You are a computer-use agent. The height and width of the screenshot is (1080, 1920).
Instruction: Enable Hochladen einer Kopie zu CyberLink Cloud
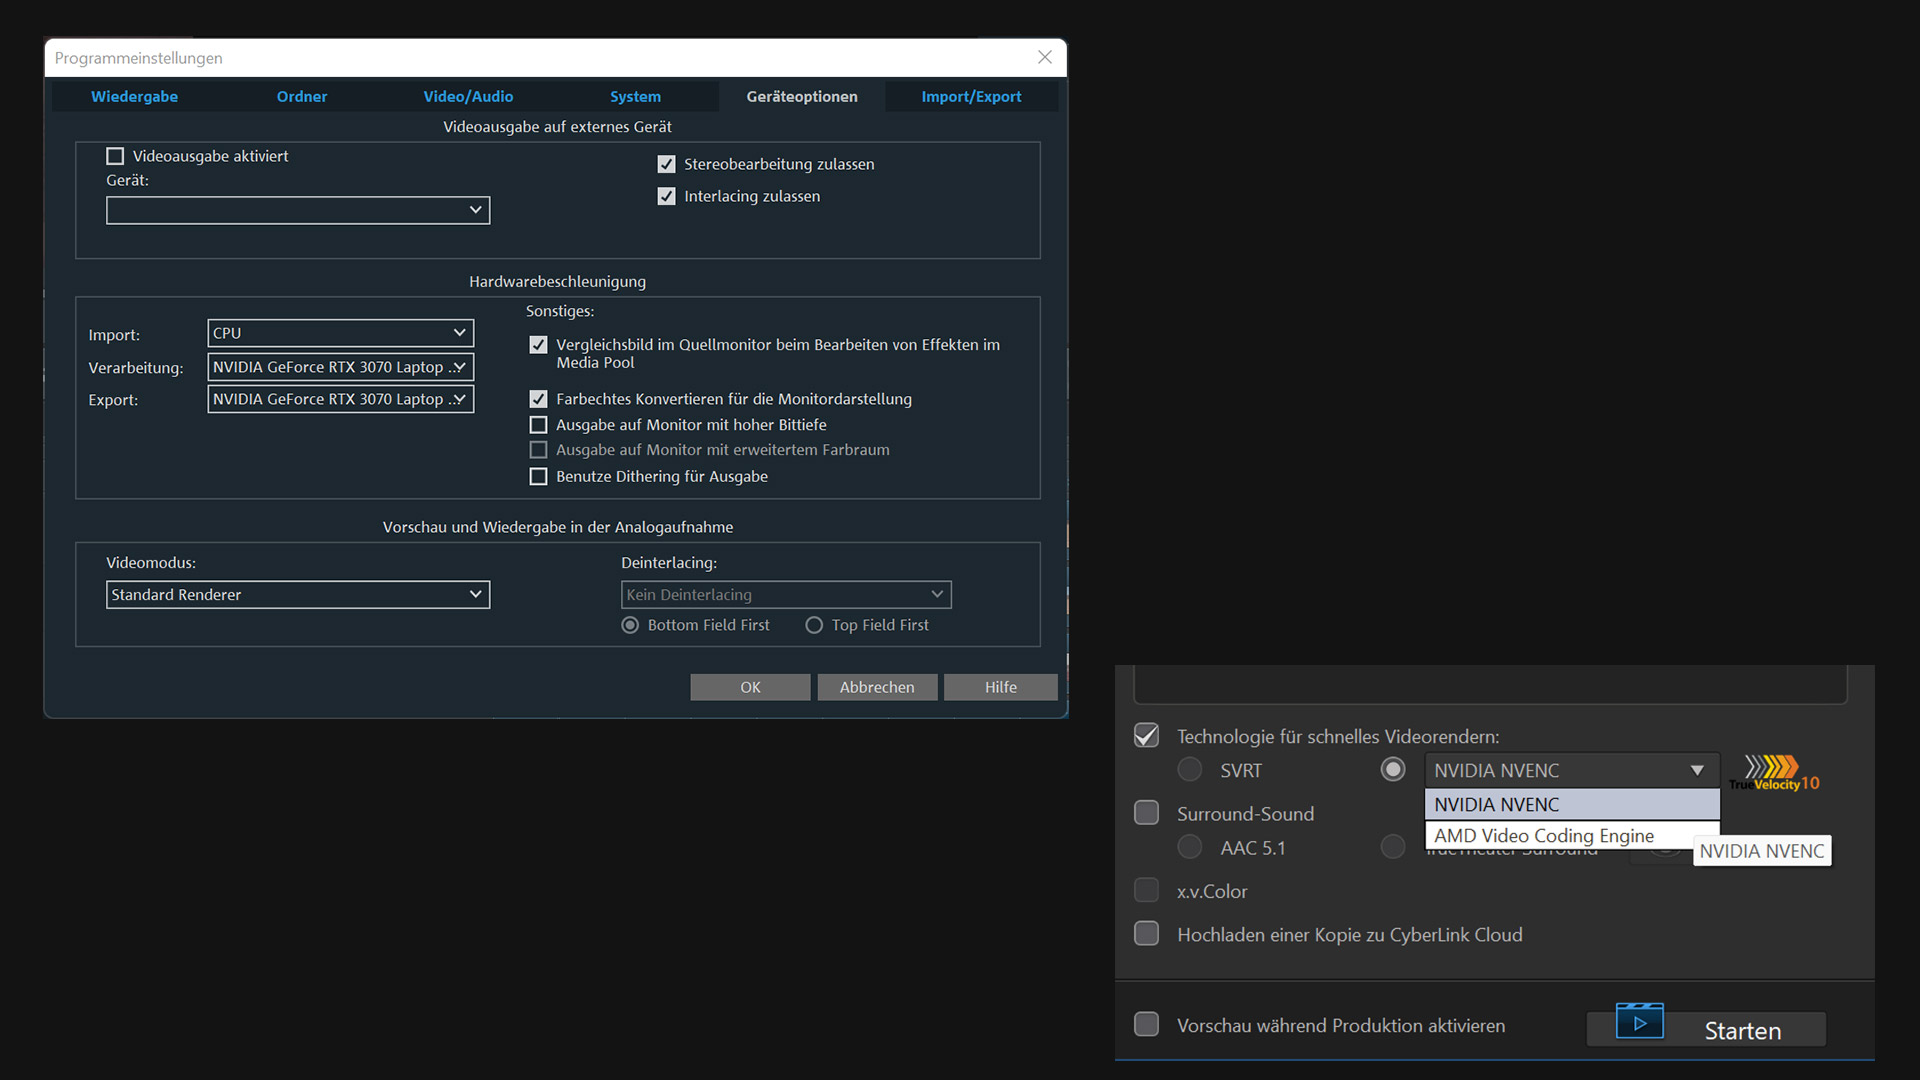point(1146,933)
